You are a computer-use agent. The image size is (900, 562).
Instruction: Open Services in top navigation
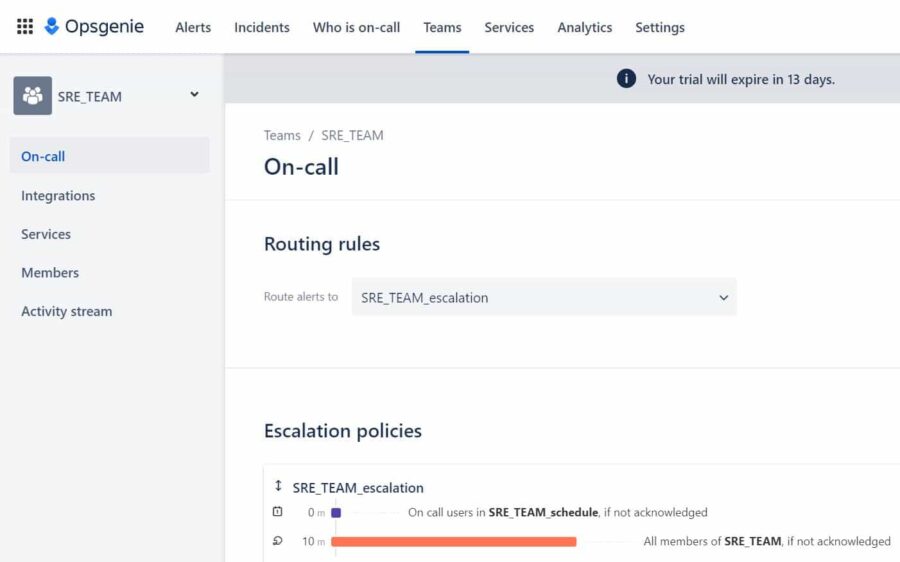click(x=509, y=27)
